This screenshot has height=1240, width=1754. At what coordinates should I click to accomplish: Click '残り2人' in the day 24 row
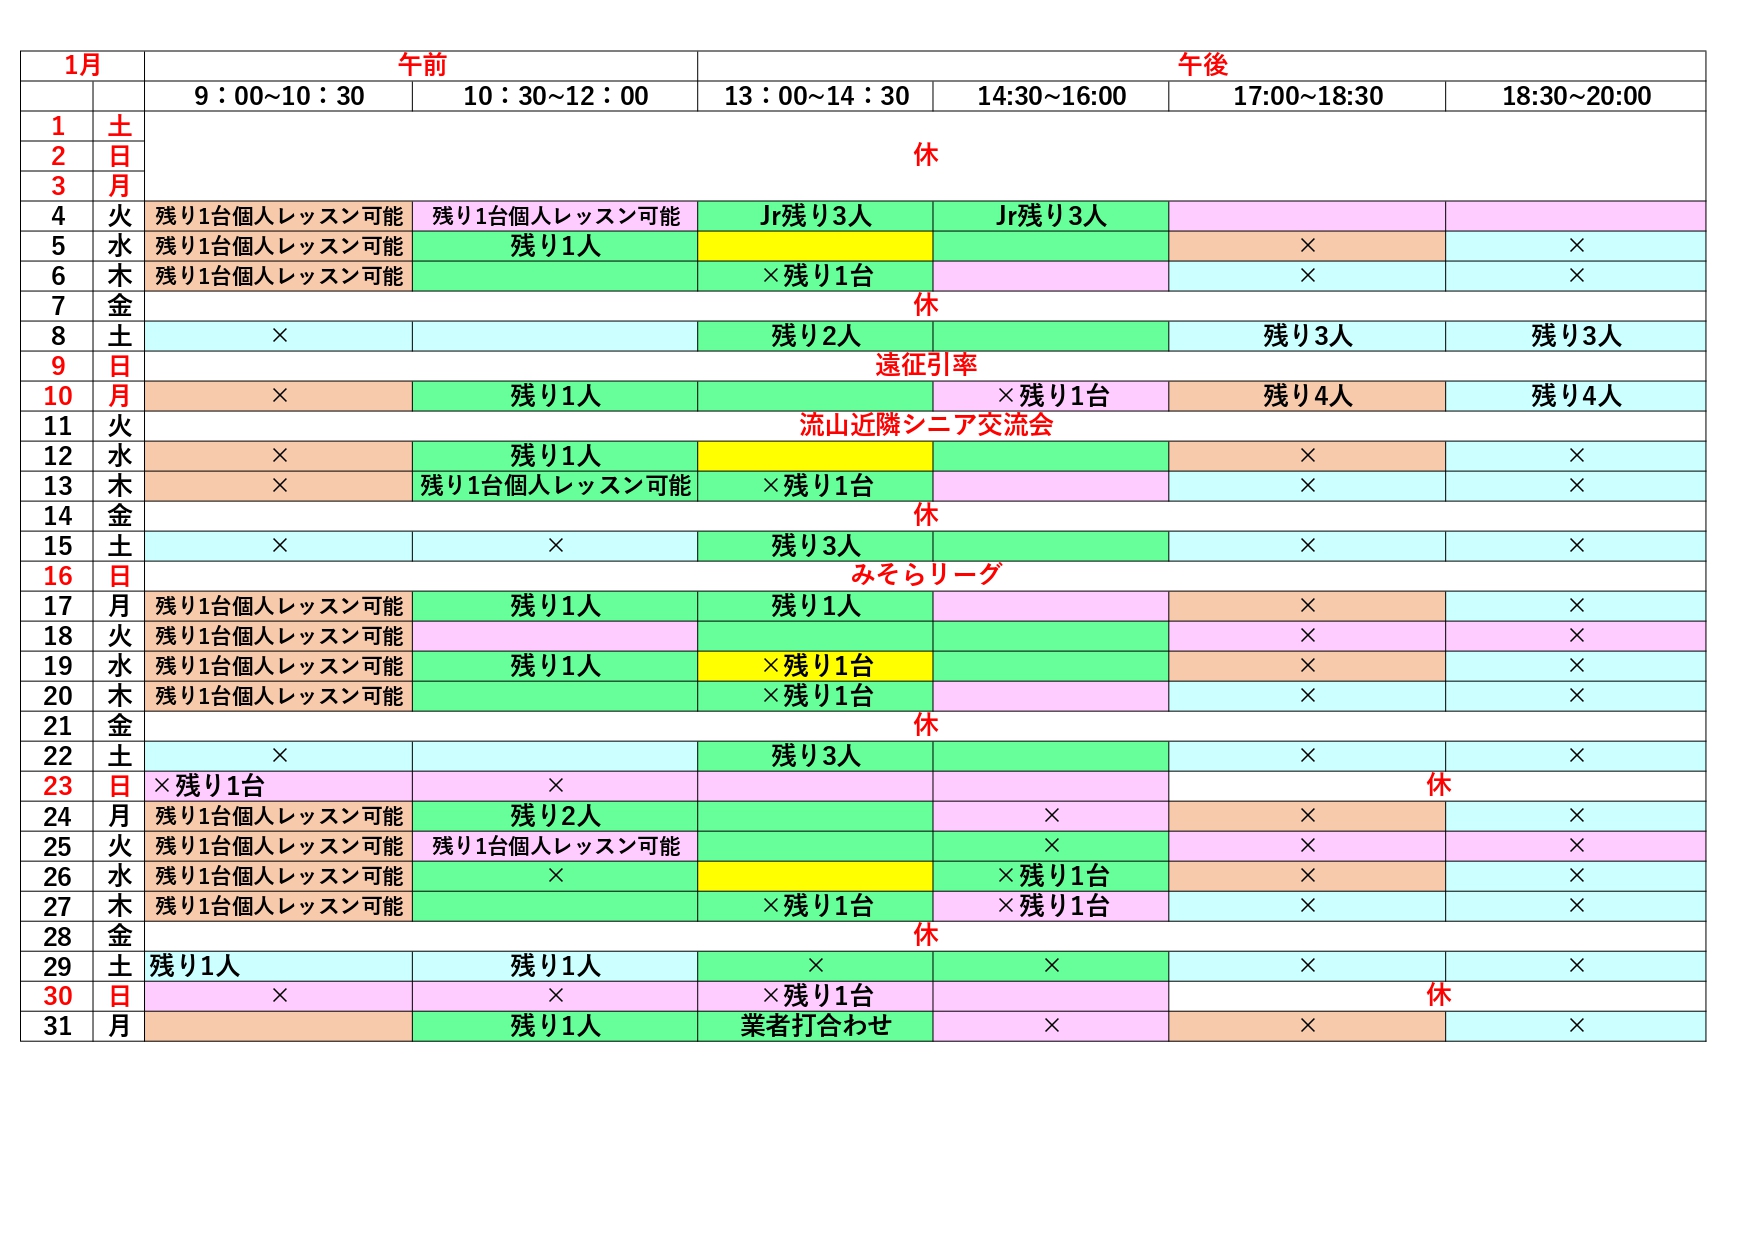pos(555,816)
